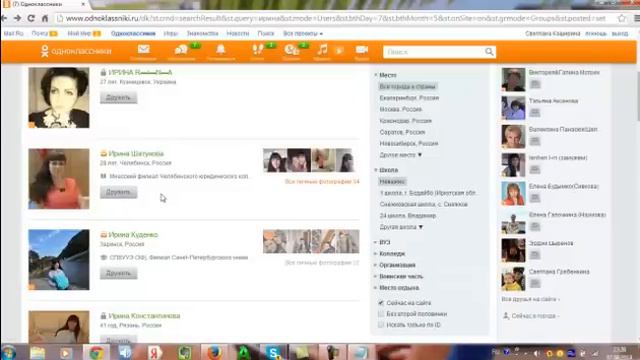
Task: Open Firefox from taskbar
Action: point(214,352)
